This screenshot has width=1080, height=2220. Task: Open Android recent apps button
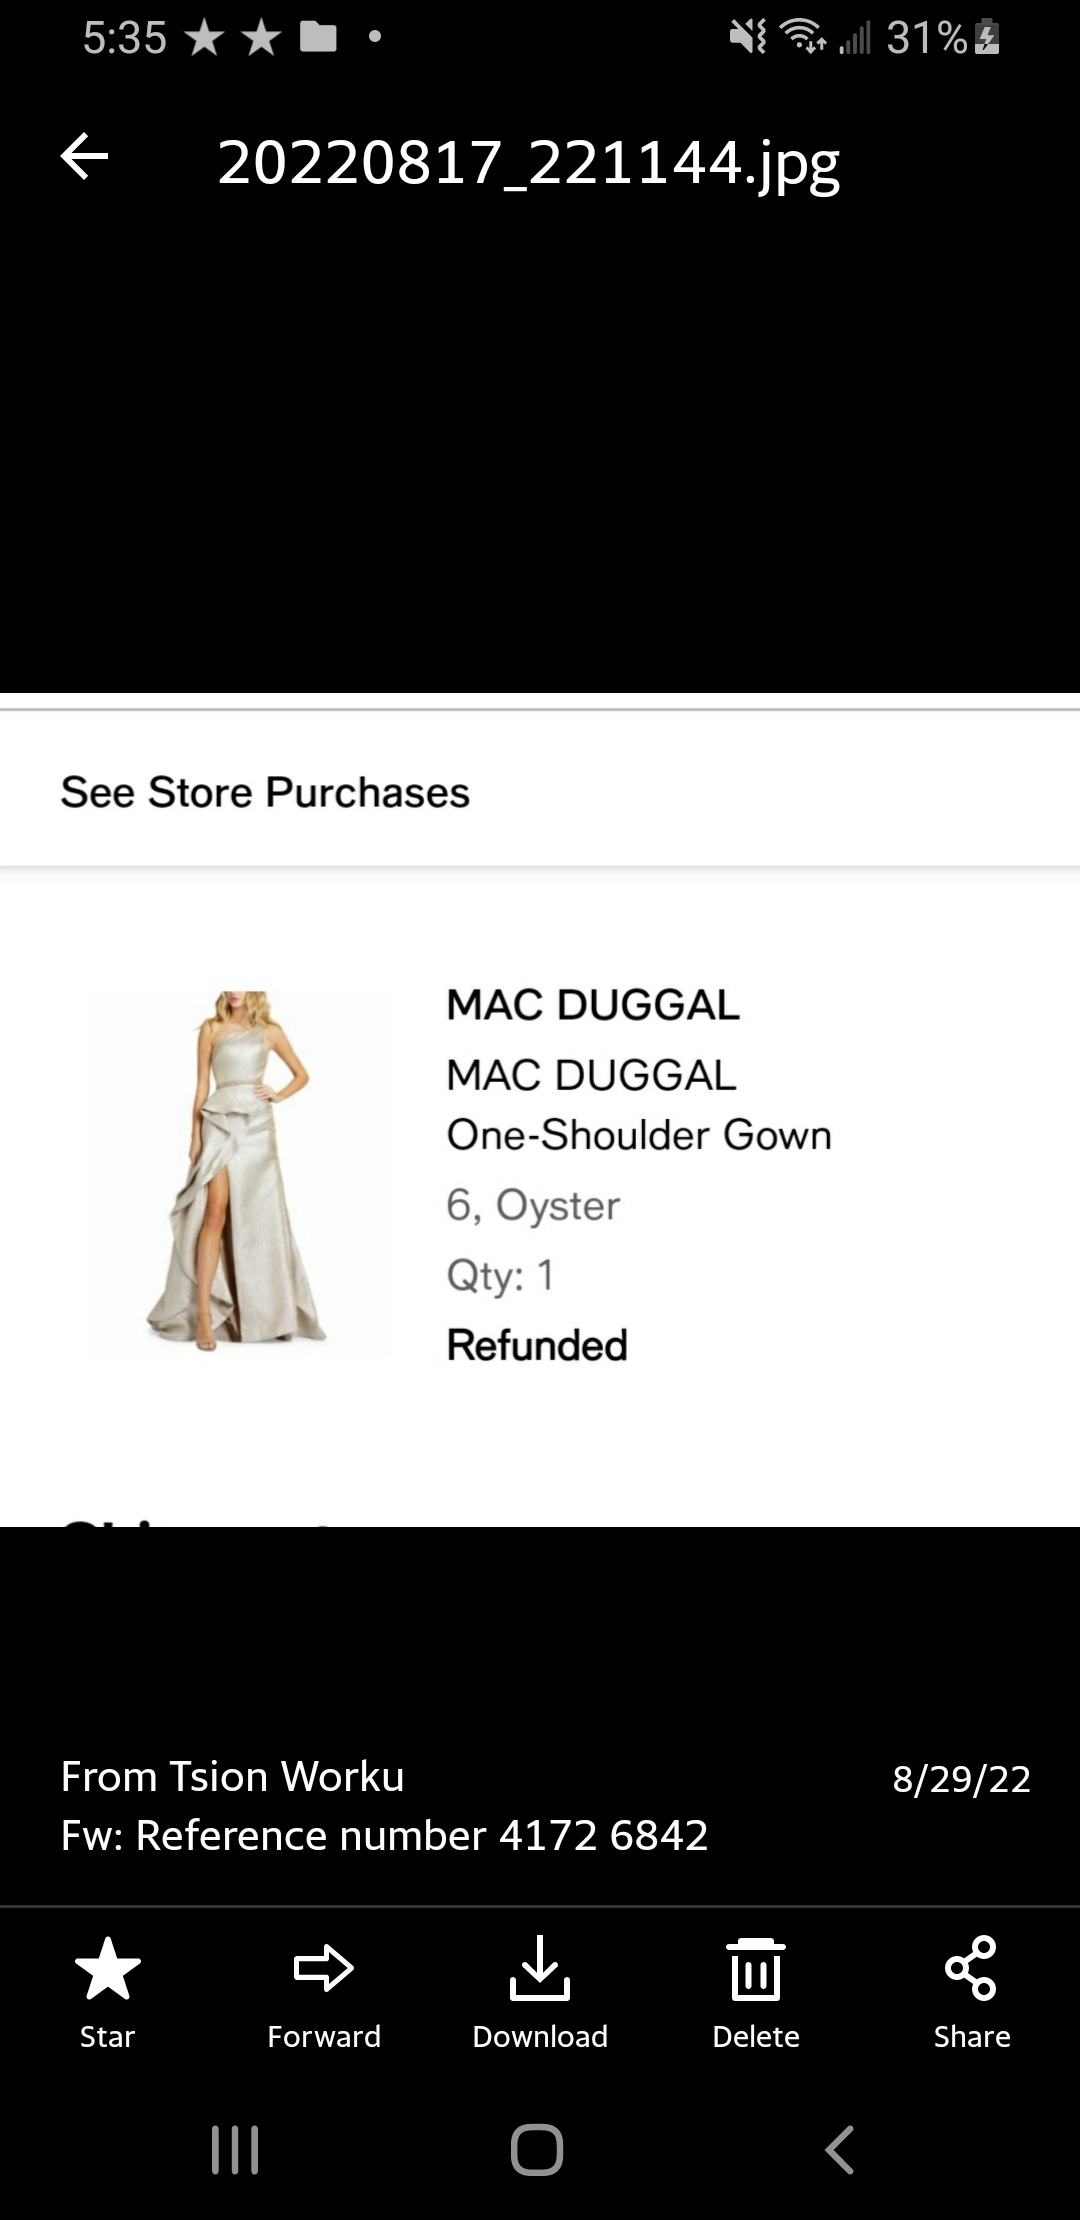click(236, 2150)
